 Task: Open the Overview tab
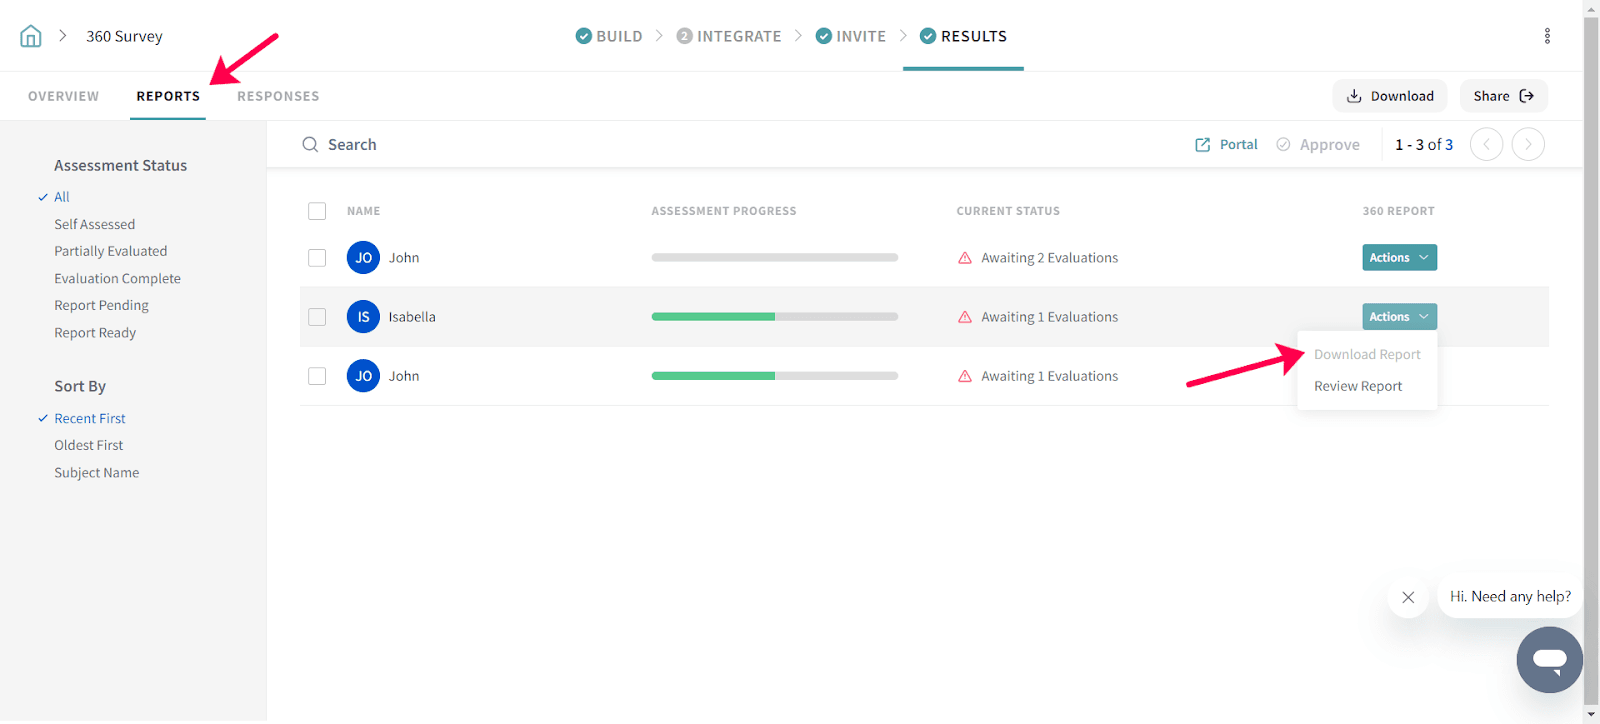click(64, 96)
